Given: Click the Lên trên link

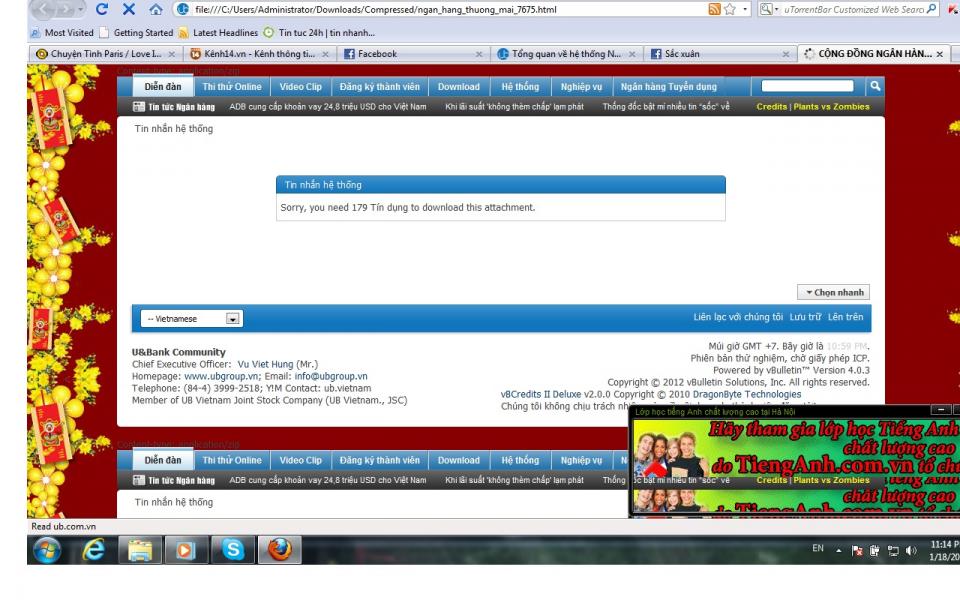Looking at the screenshot, I should [x=846, y=317].
